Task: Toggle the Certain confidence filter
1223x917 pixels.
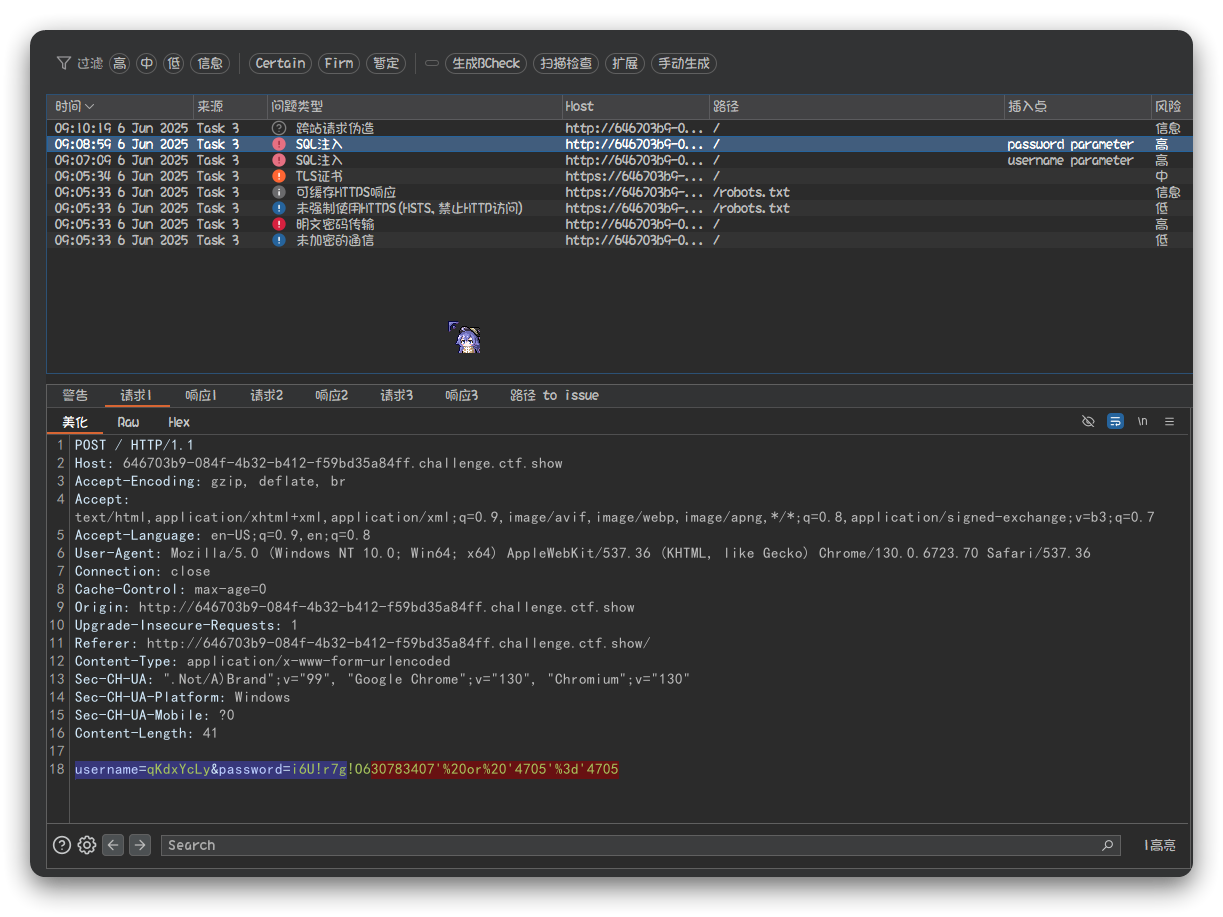Action: click(x=280, y=63)
